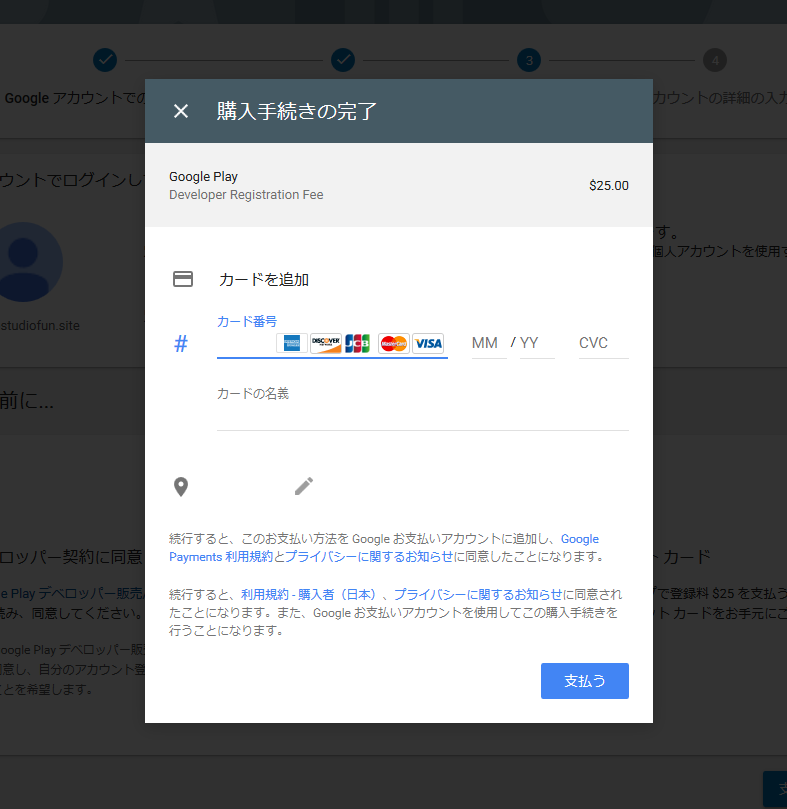Click step 3 circle in background stepper
This screenshot has height=809, width=787.
pos(529,60)
